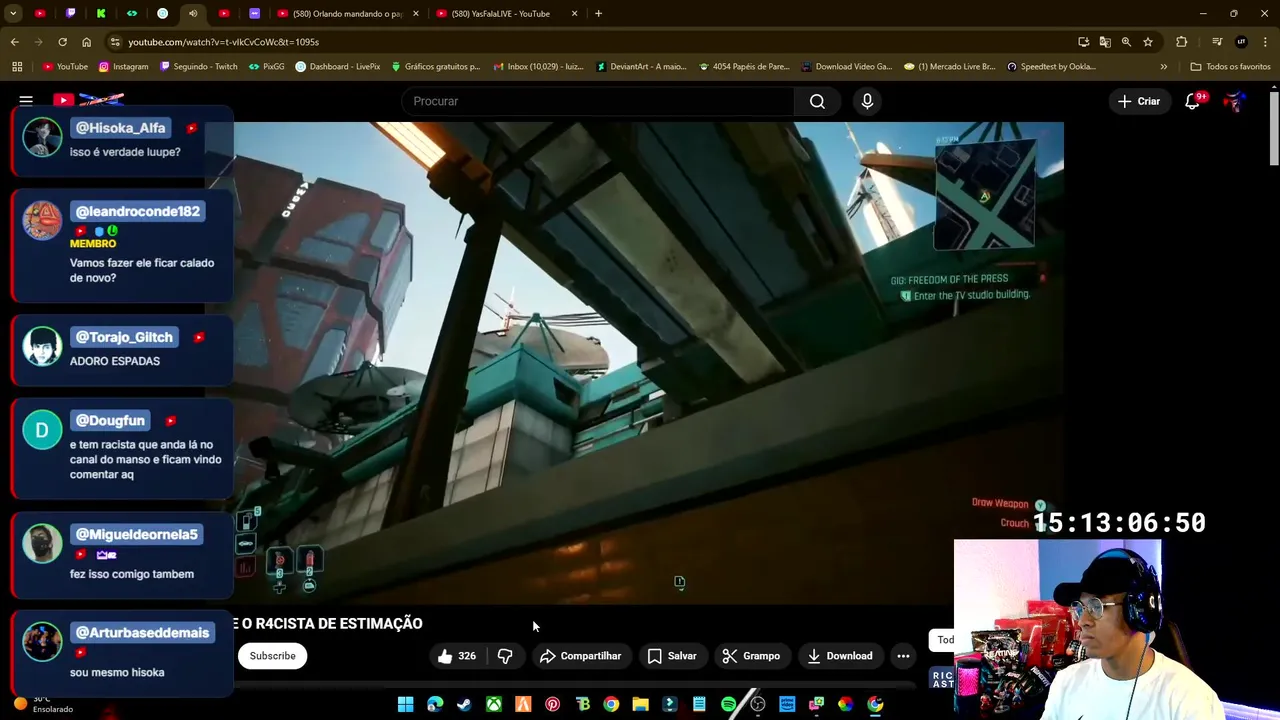Screen dimensions: 1280x720
Task: Switch to YasFalaLIVE - YouTube tab
Action: [507, 14]
